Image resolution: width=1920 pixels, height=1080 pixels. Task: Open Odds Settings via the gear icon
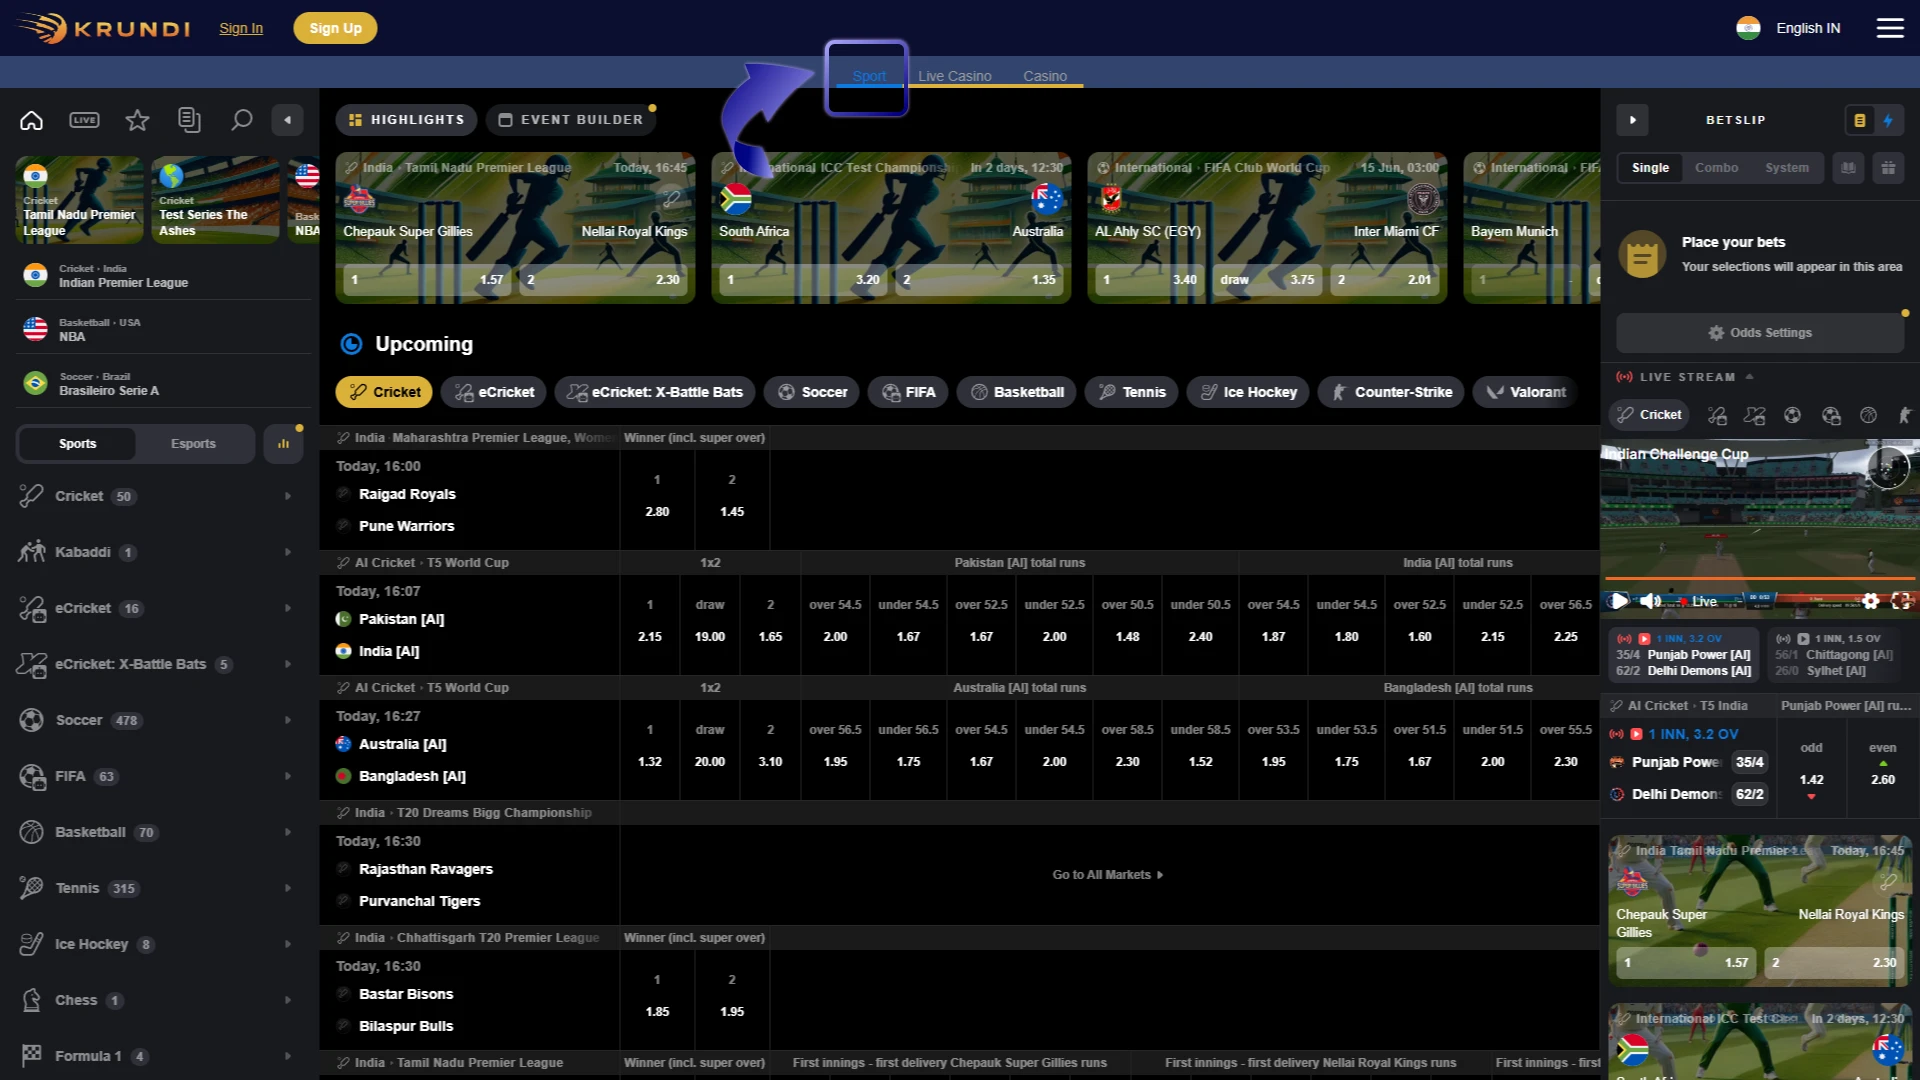(x=1760, y=332)
